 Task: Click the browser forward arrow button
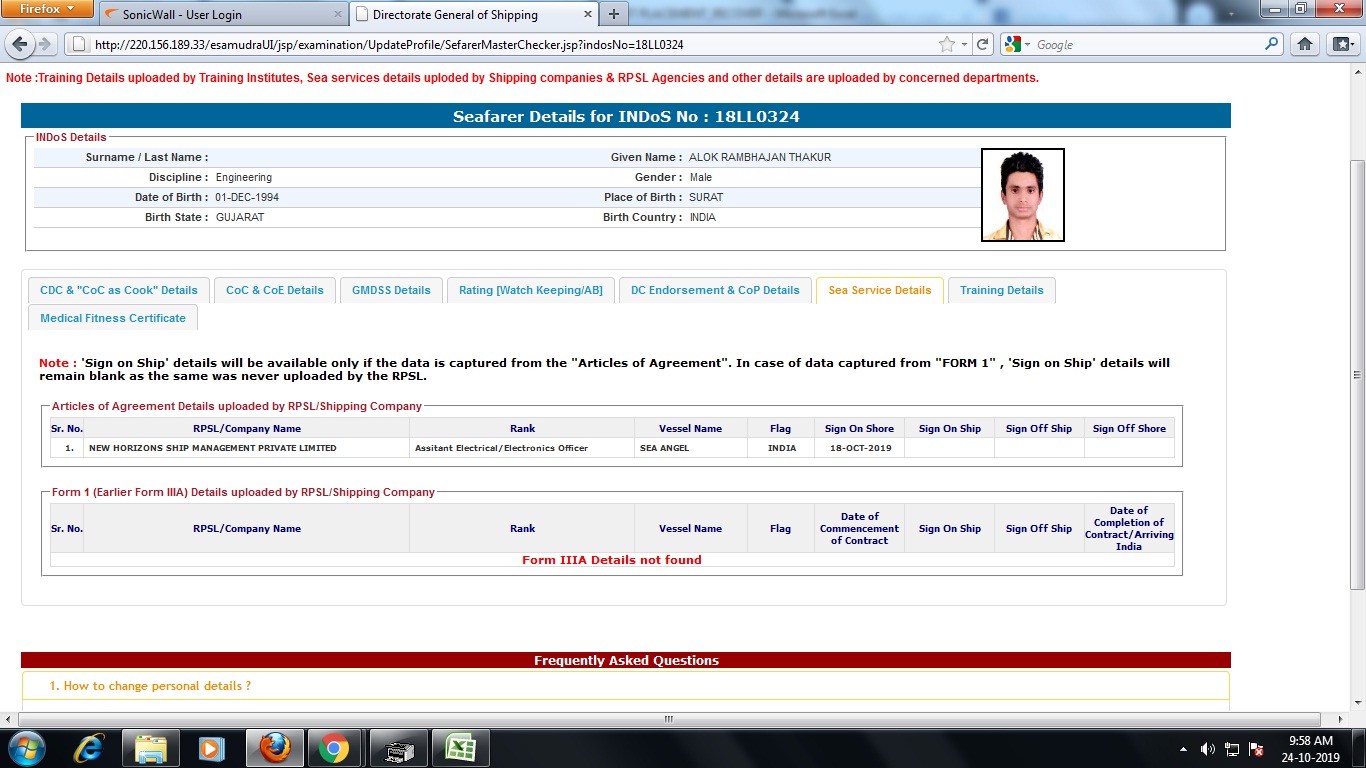[44, 45]
